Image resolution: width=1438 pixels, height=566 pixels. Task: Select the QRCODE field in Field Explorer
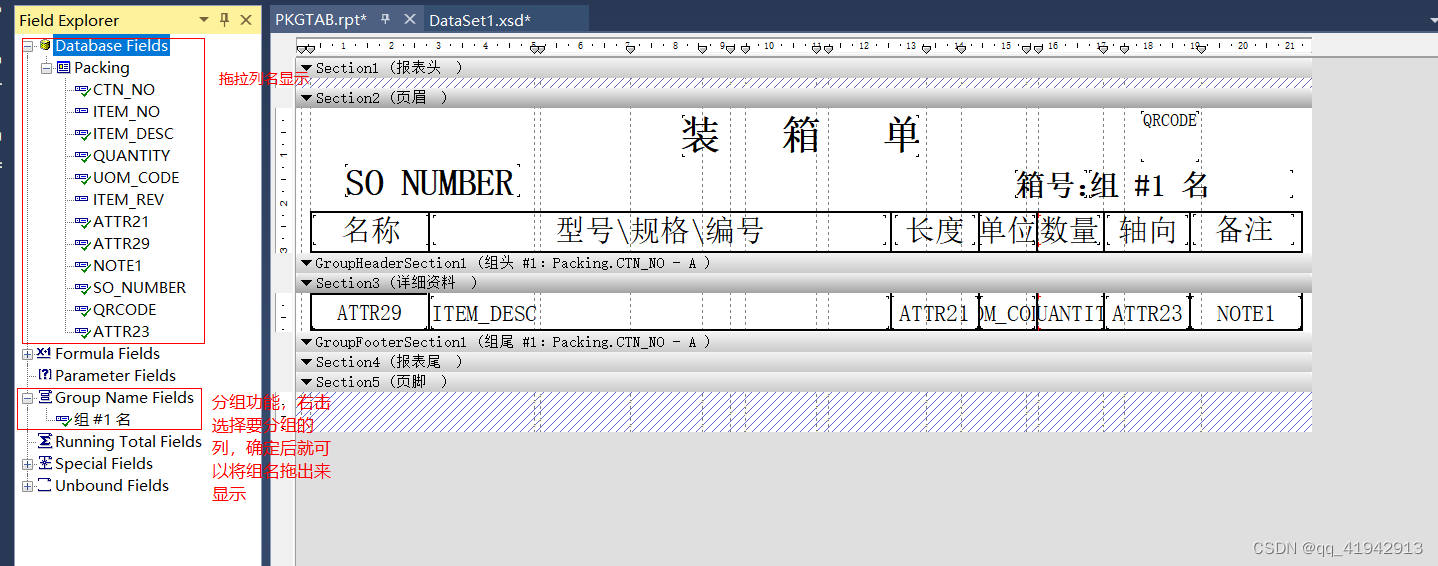click(x=124, y=310)
